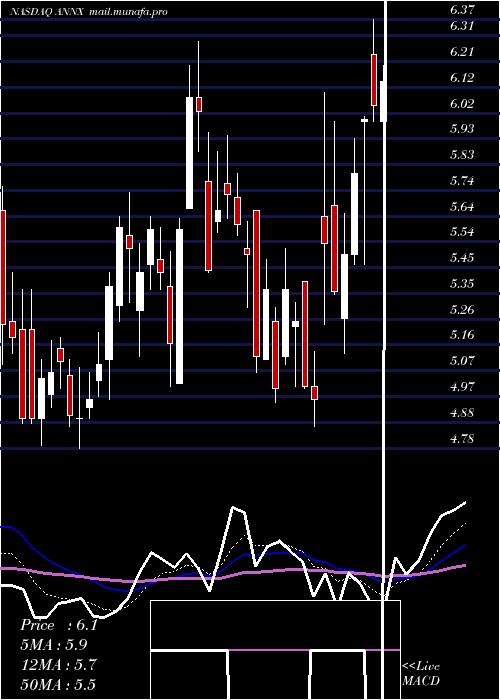This screenshot has width=500, height=700.
Task: Click the 6.31 price axis label
Action: click(462, 26)
